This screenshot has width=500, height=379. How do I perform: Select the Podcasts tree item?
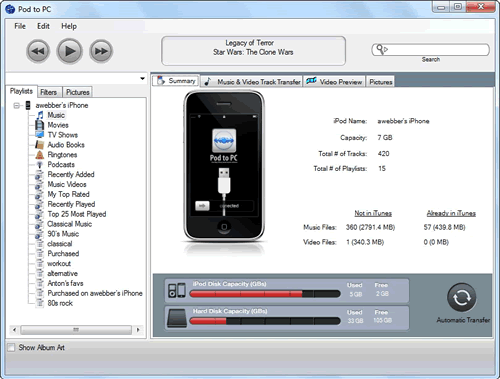[x=61, y=165]
